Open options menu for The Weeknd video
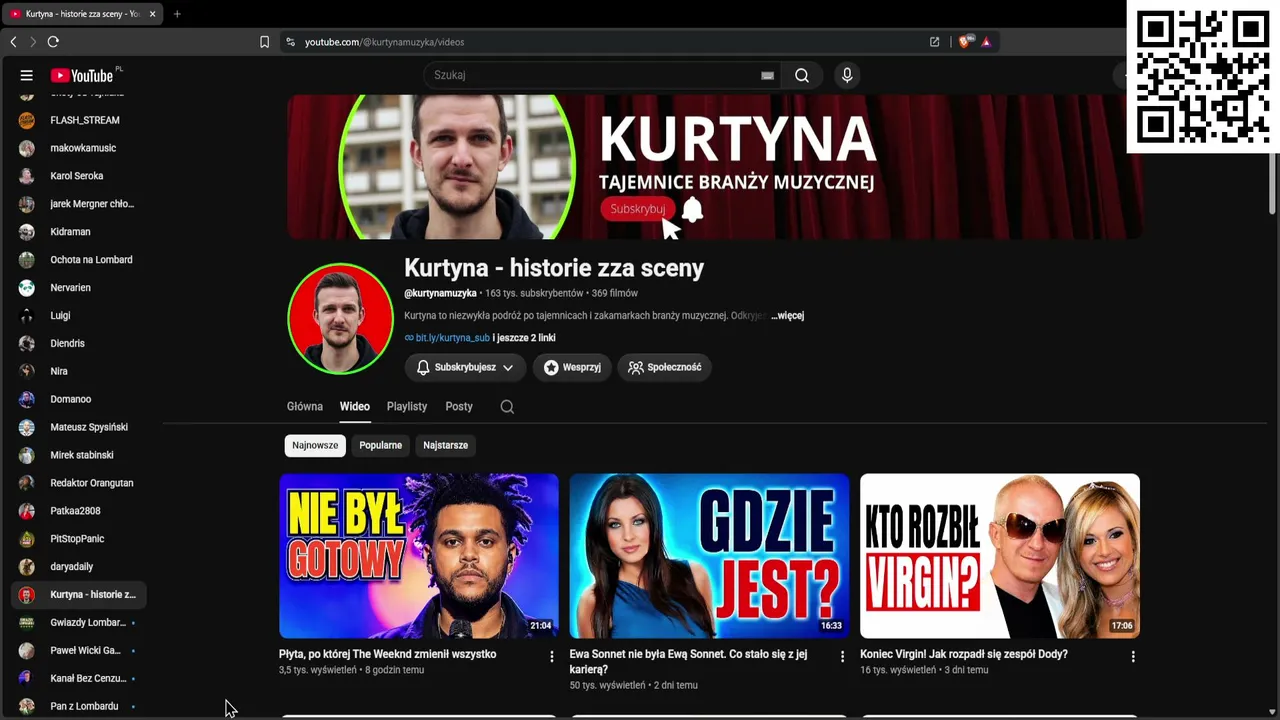 [x=552, y=657]
